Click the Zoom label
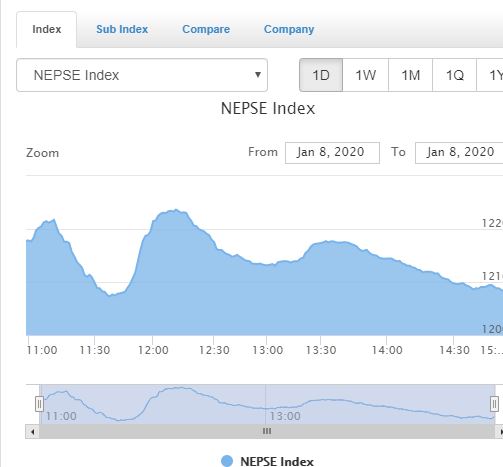The height and width of the screenshot is (467, 503). [x=43, y=153]
